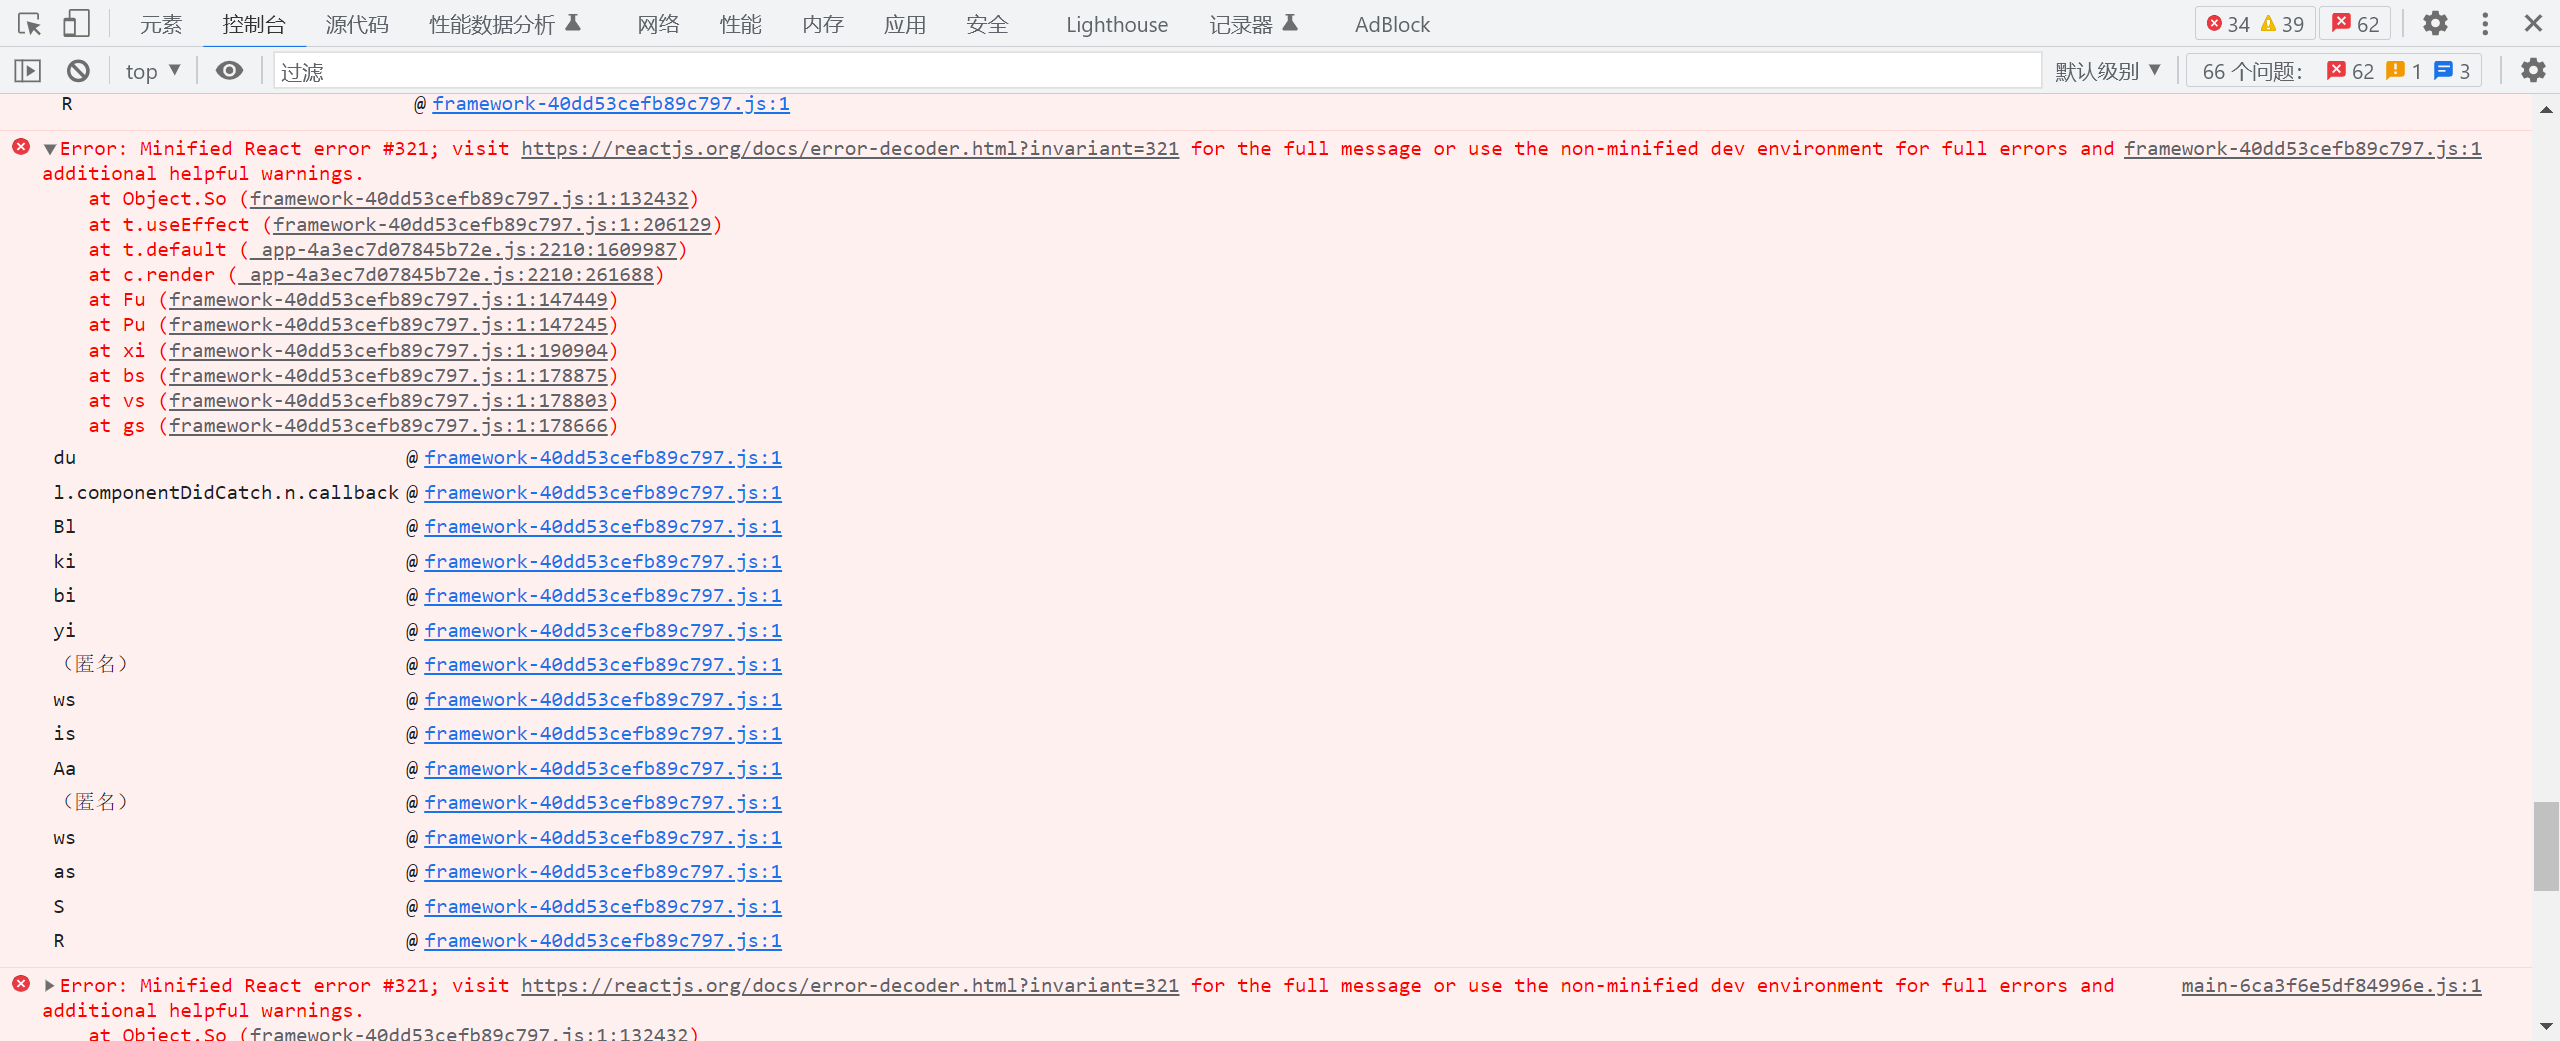This screenshot has height=1041, width=2560.
Task: Click the 1 breaking change issue count
Action: (2404, 71)
